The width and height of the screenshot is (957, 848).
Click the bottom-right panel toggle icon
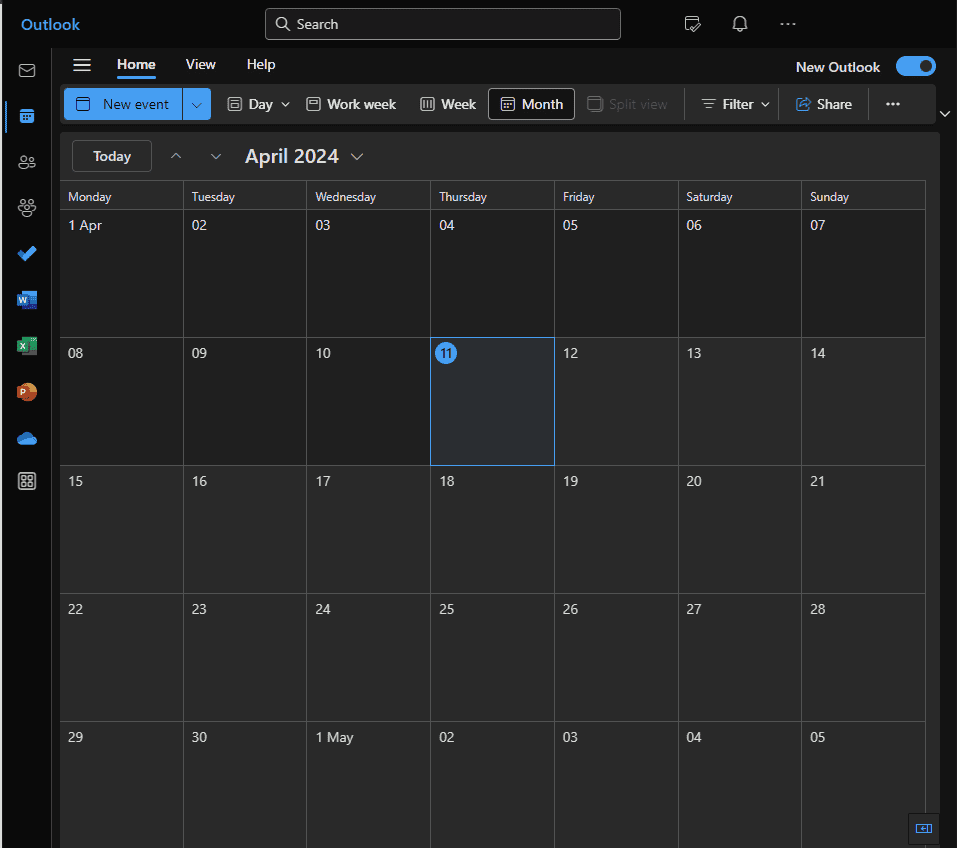(x=923, y=828)
